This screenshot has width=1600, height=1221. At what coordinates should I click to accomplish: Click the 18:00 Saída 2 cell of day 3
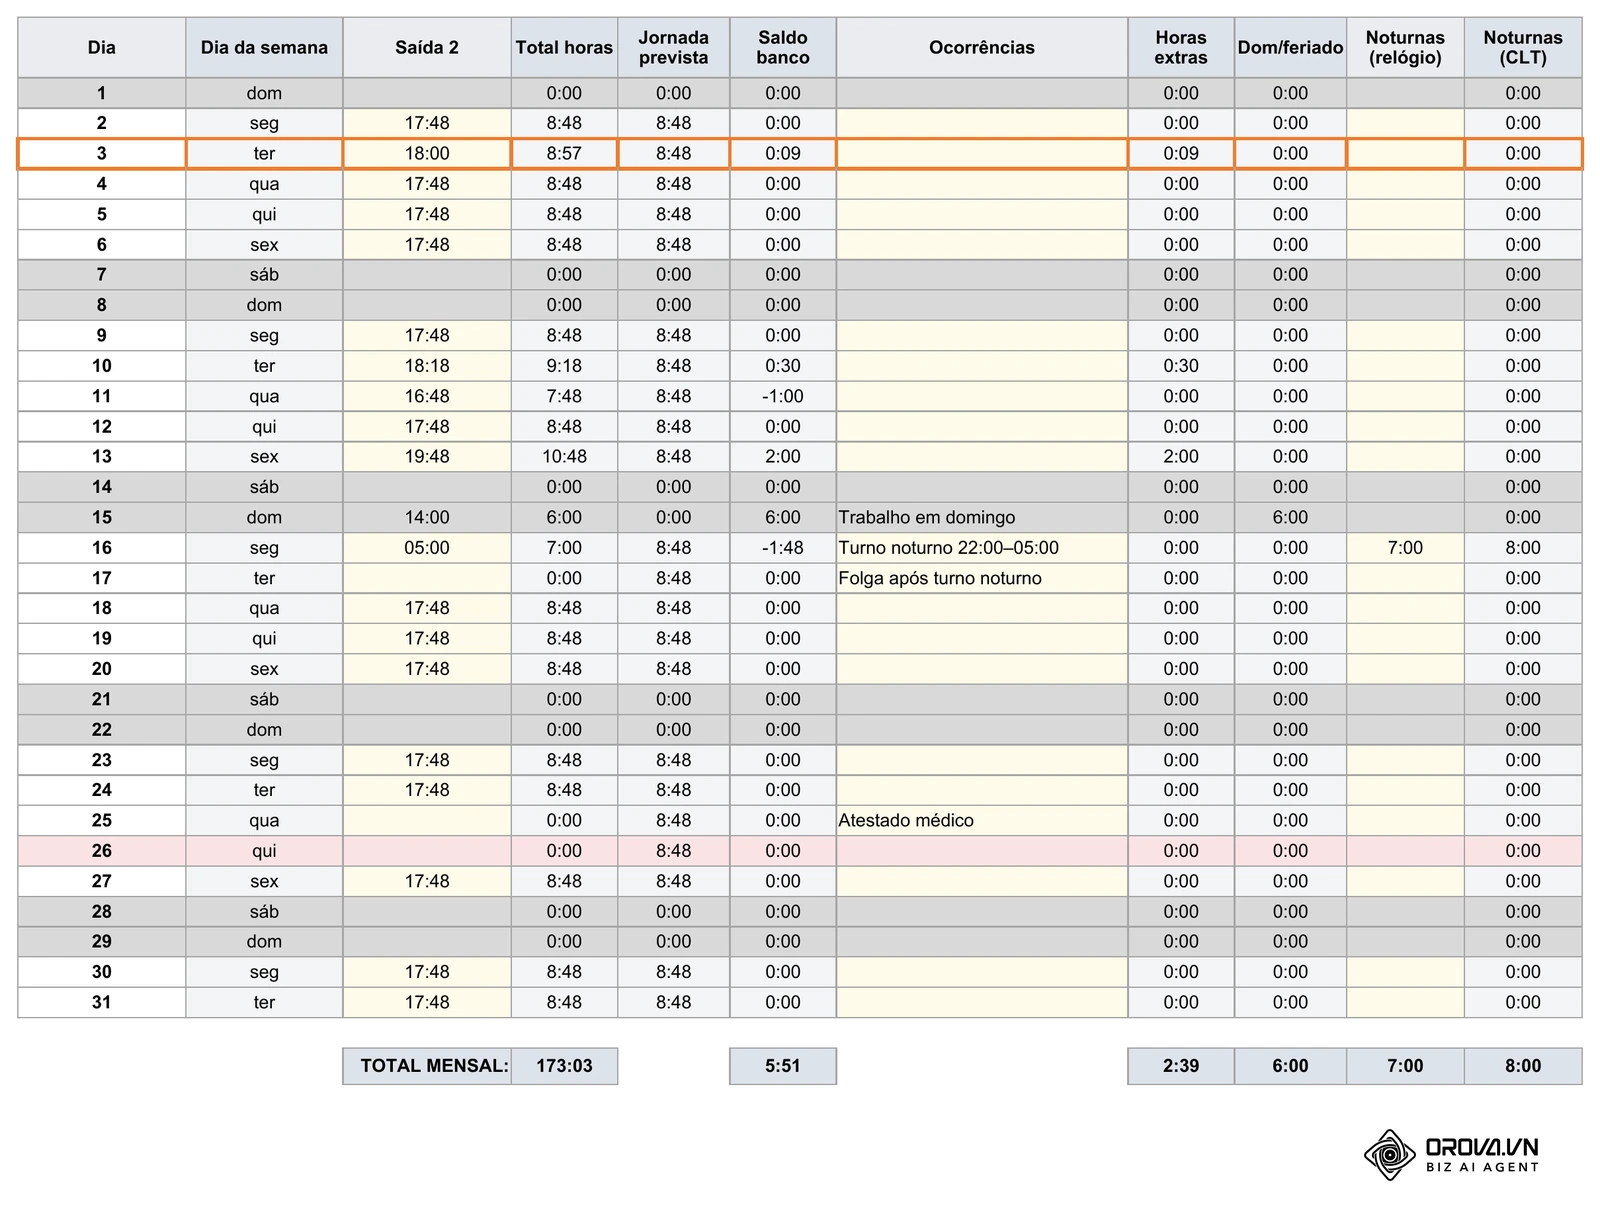pos(427,154)
